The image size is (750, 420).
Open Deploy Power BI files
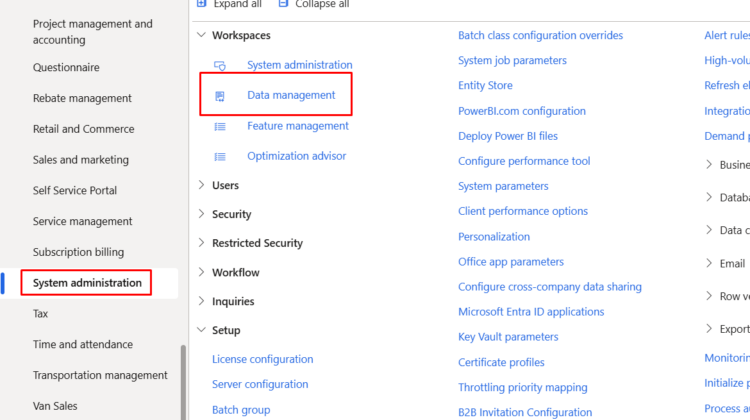(508, 136)
